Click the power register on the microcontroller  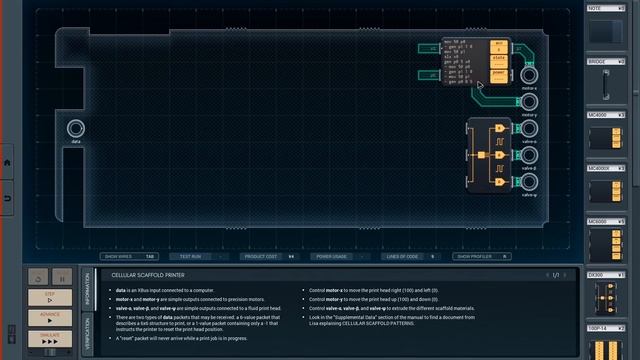pos(499,76)
